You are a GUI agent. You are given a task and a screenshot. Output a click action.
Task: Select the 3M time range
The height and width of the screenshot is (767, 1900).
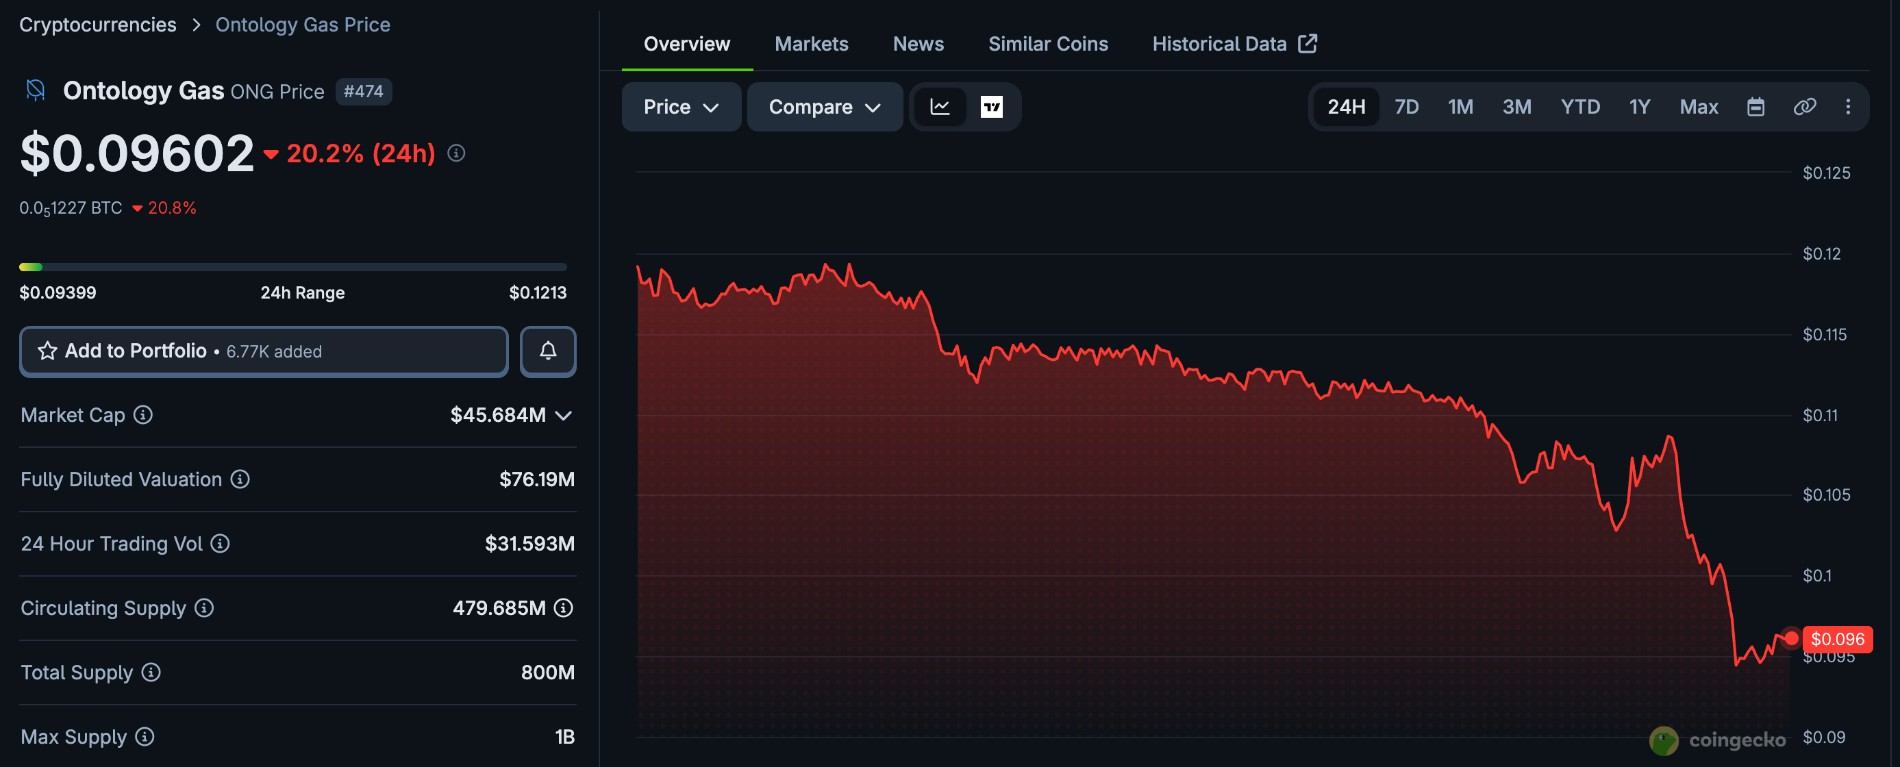point(1517,107)
